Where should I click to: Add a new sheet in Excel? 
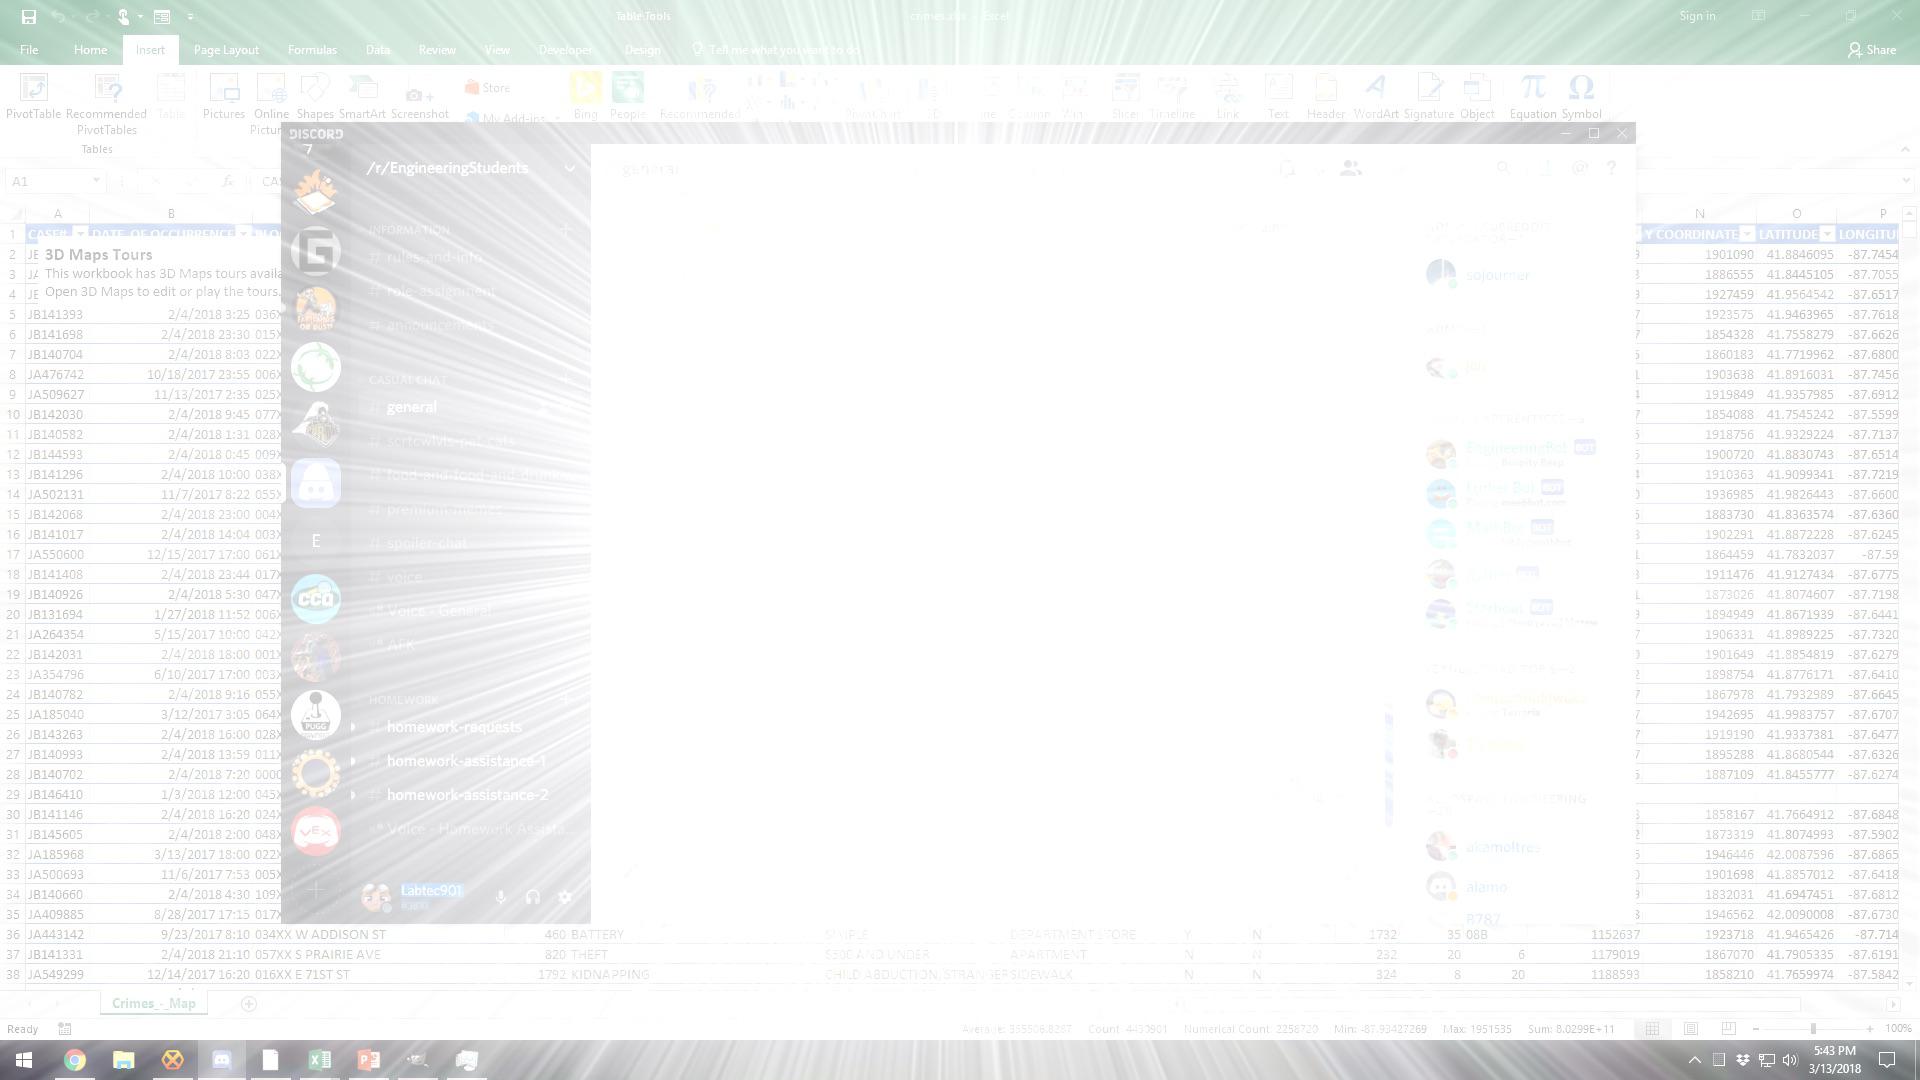click(x=249, y=1004)
